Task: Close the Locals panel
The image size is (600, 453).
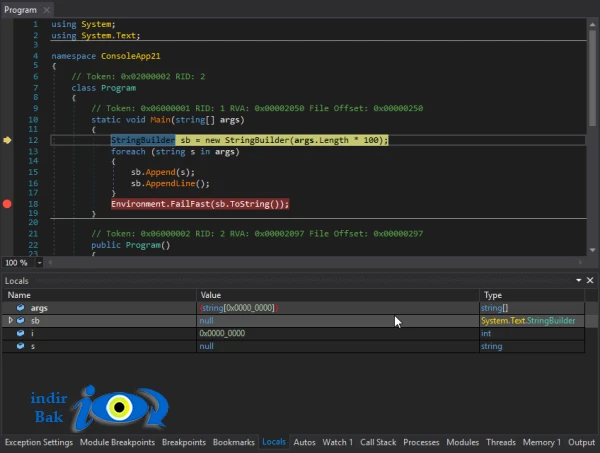Action: click(590, 280)
